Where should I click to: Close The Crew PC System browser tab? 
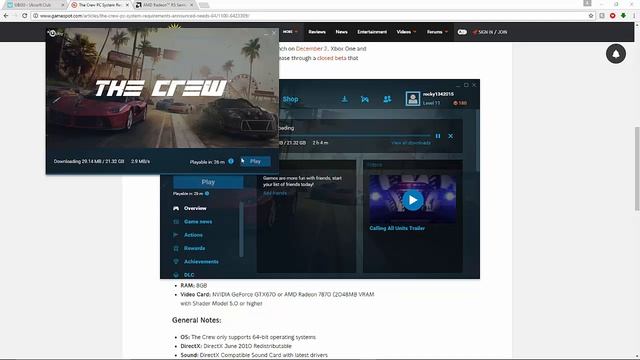(127, 5)
